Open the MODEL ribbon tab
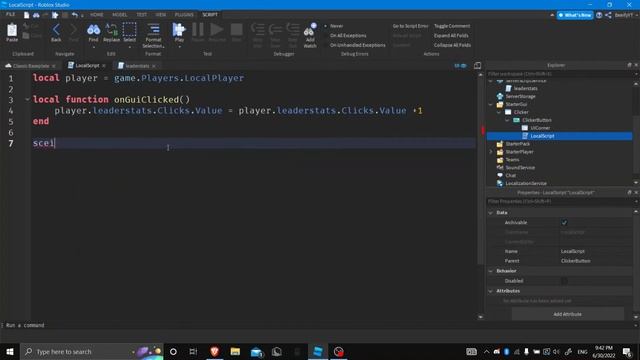This screenshot has width=640, height=360. coord(120,15)
